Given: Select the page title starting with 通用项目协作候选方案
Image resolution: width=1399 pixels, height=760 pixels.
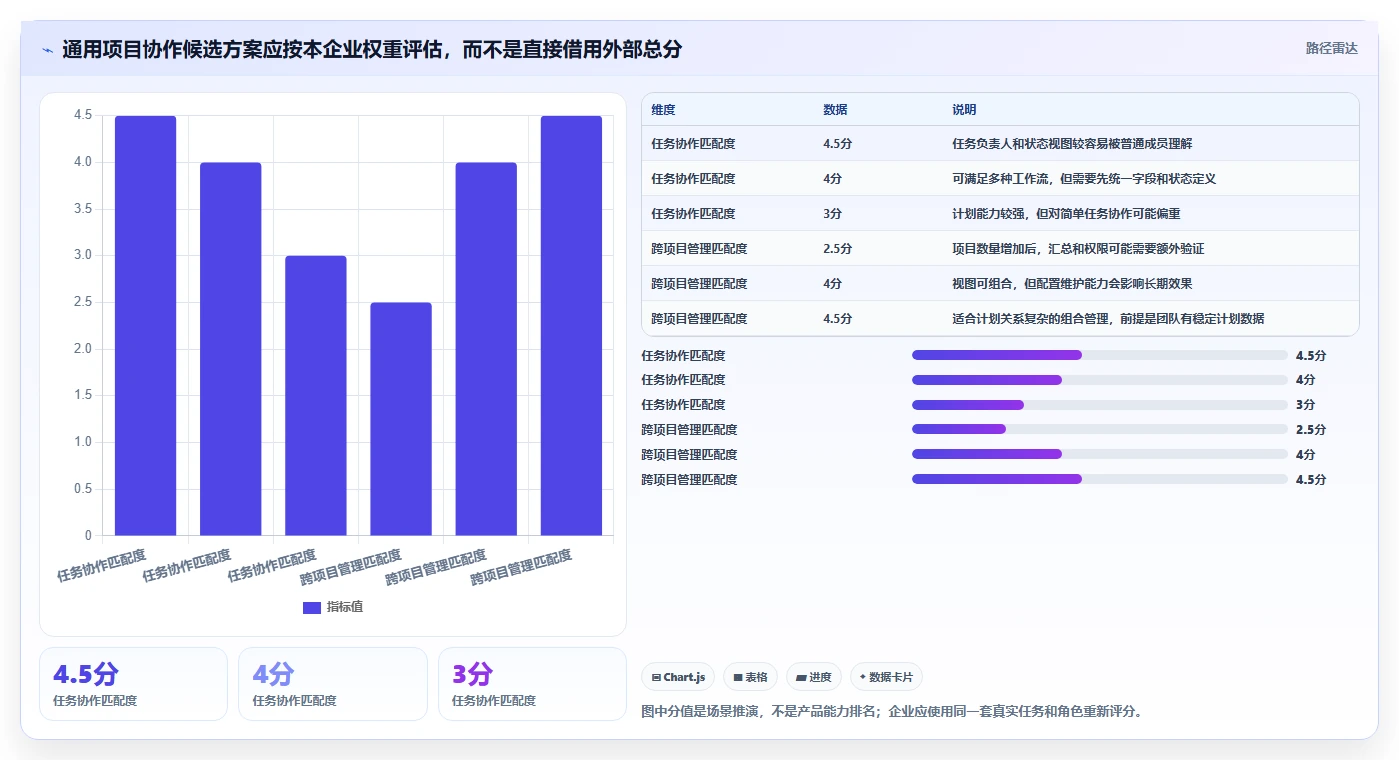Looking at the screenshot, I should tap(372, 49).
